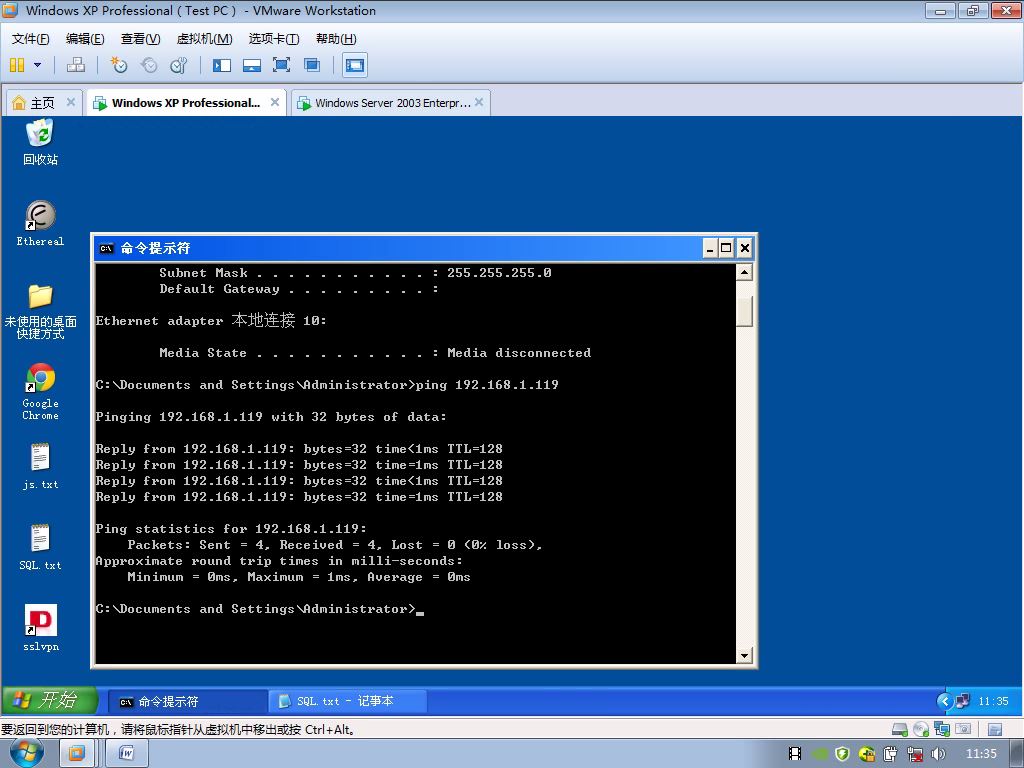Viewport: 1024px width, 768px height.
Task: Click the 命令提示符 window system menu icon
Action: tap(106, 248)
